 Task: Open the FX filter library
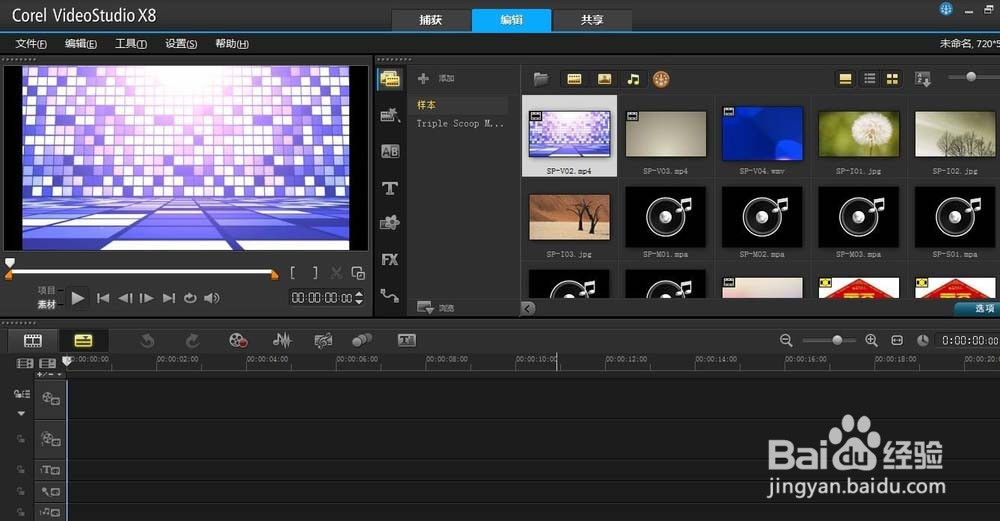click(x=390, y=260)
